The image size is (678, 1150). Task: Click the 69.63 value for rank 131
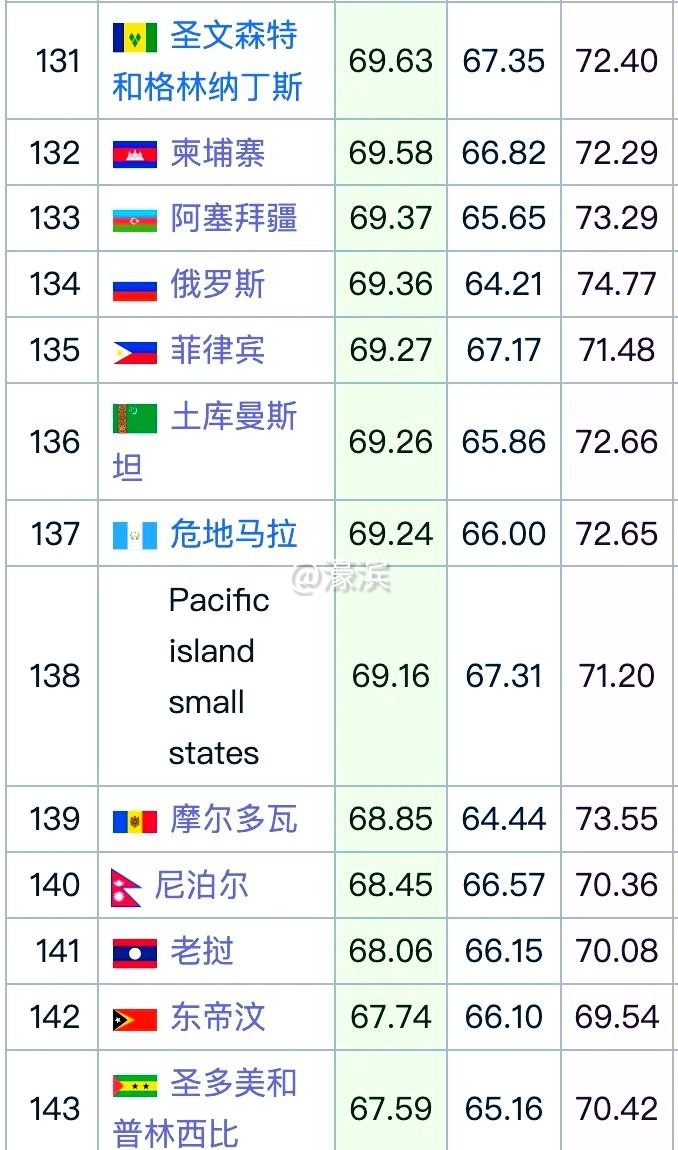coord(390,61)
